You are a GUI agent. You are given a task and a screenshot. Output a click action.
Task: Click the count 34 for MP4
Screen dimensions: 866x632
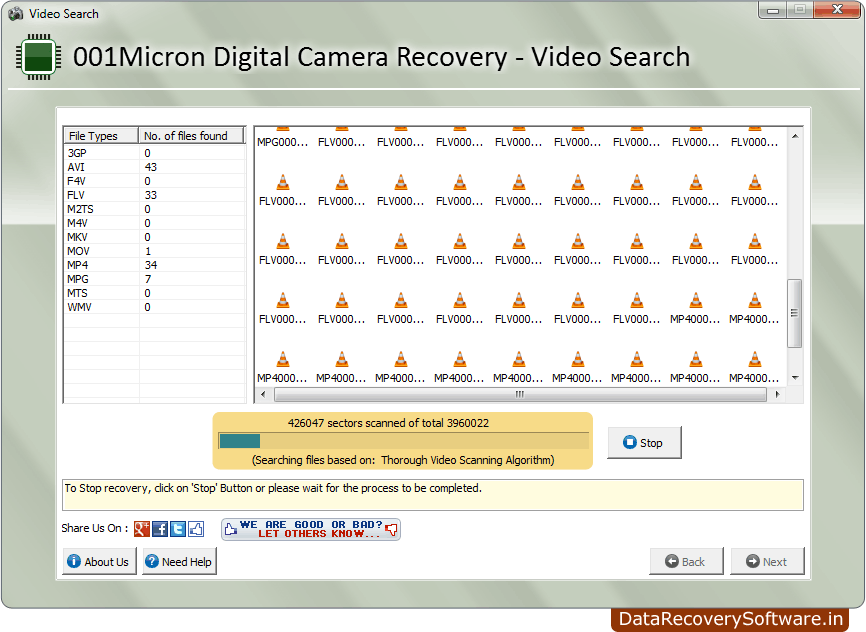(151, 265)
